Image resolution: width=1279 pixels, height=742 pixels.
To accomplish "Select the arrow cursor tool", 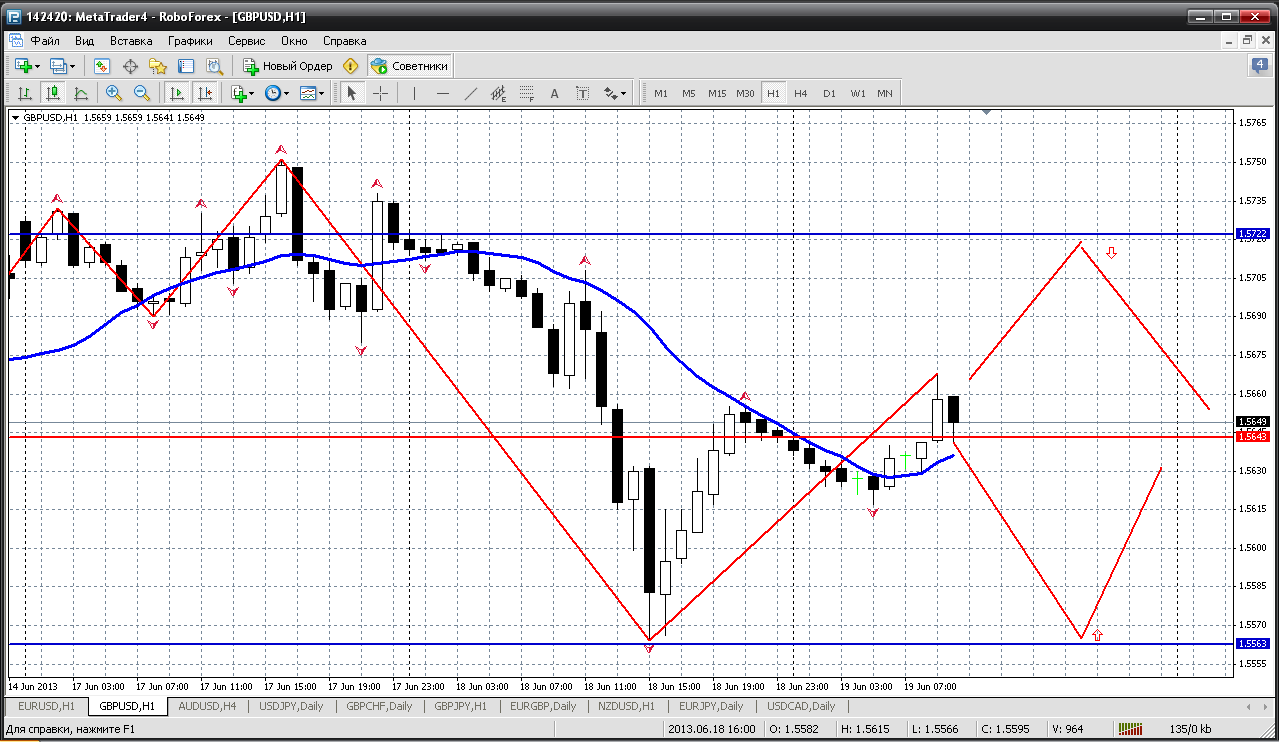I will point(352,93).
